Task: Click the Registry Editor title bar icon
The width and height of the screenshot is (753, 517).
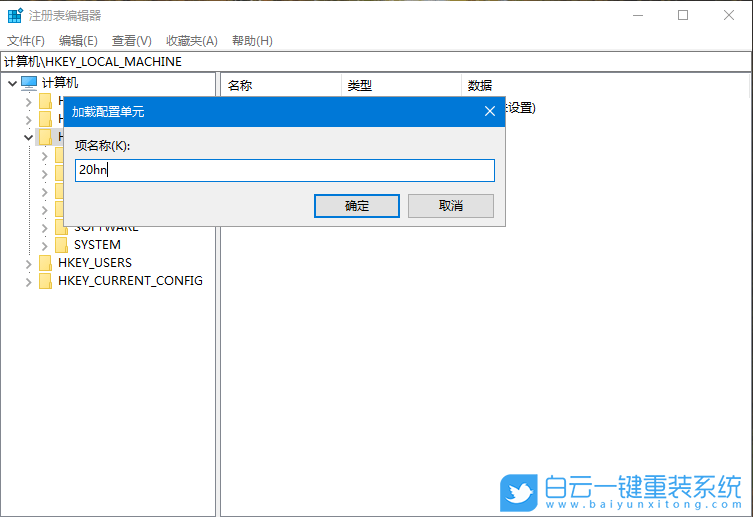Action: 15,15
